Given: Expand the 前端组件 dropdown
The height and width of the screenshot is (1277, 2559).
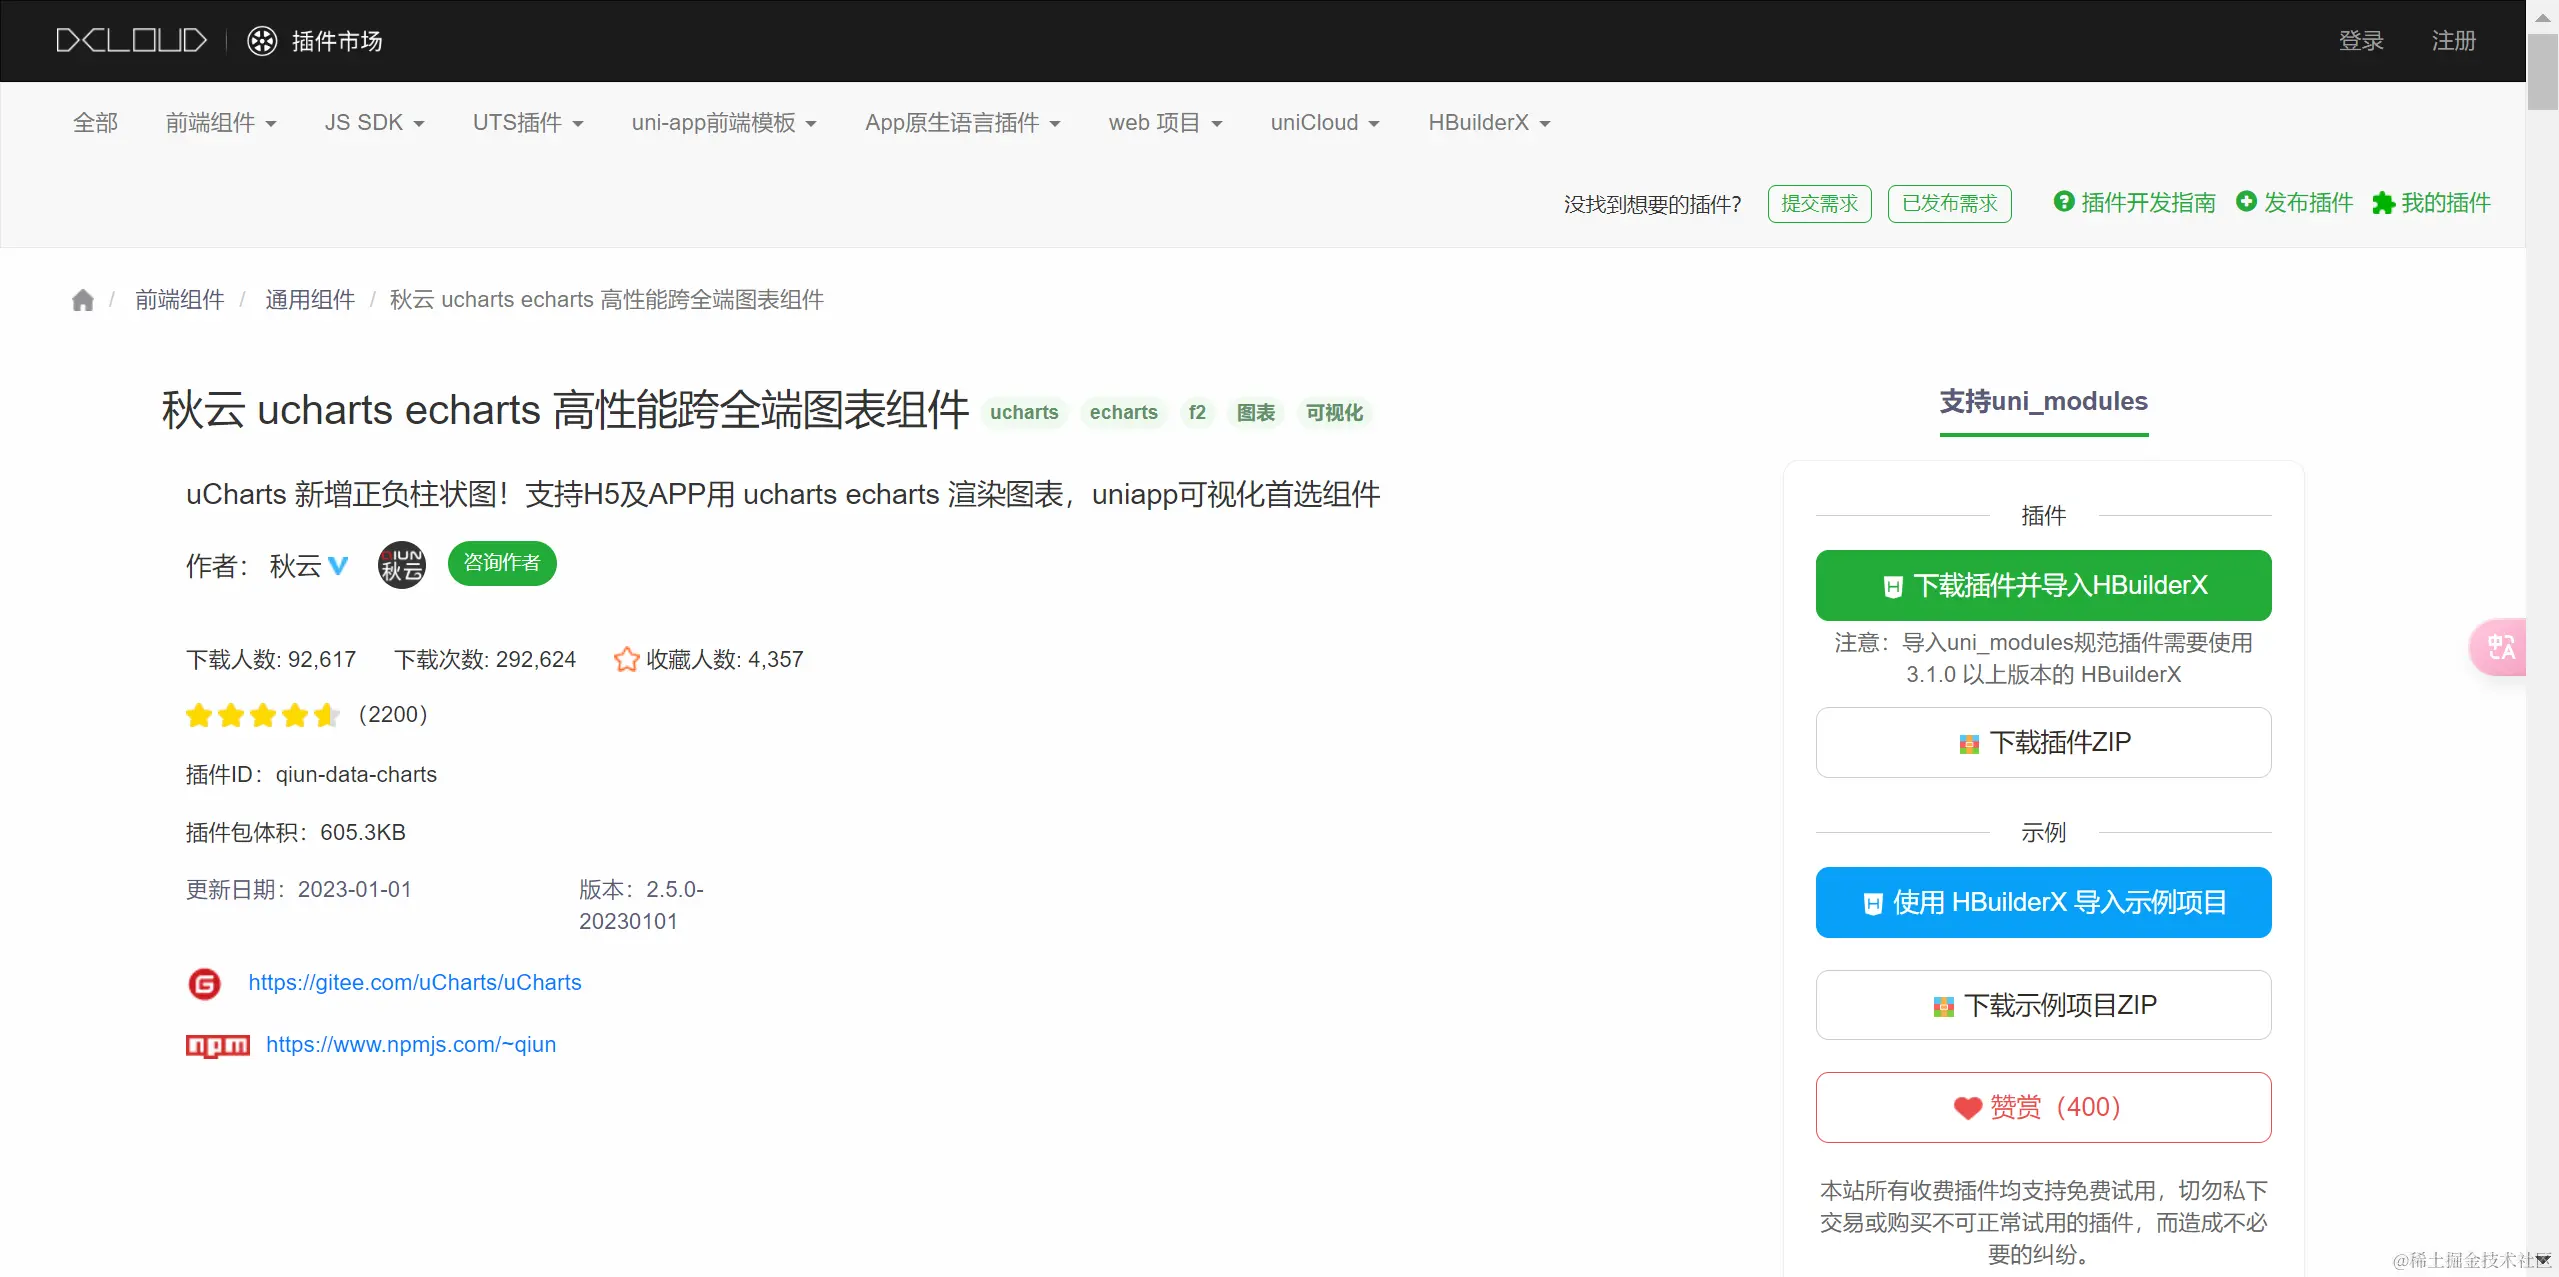Looking at the screenshot, I should pos(221,123).
